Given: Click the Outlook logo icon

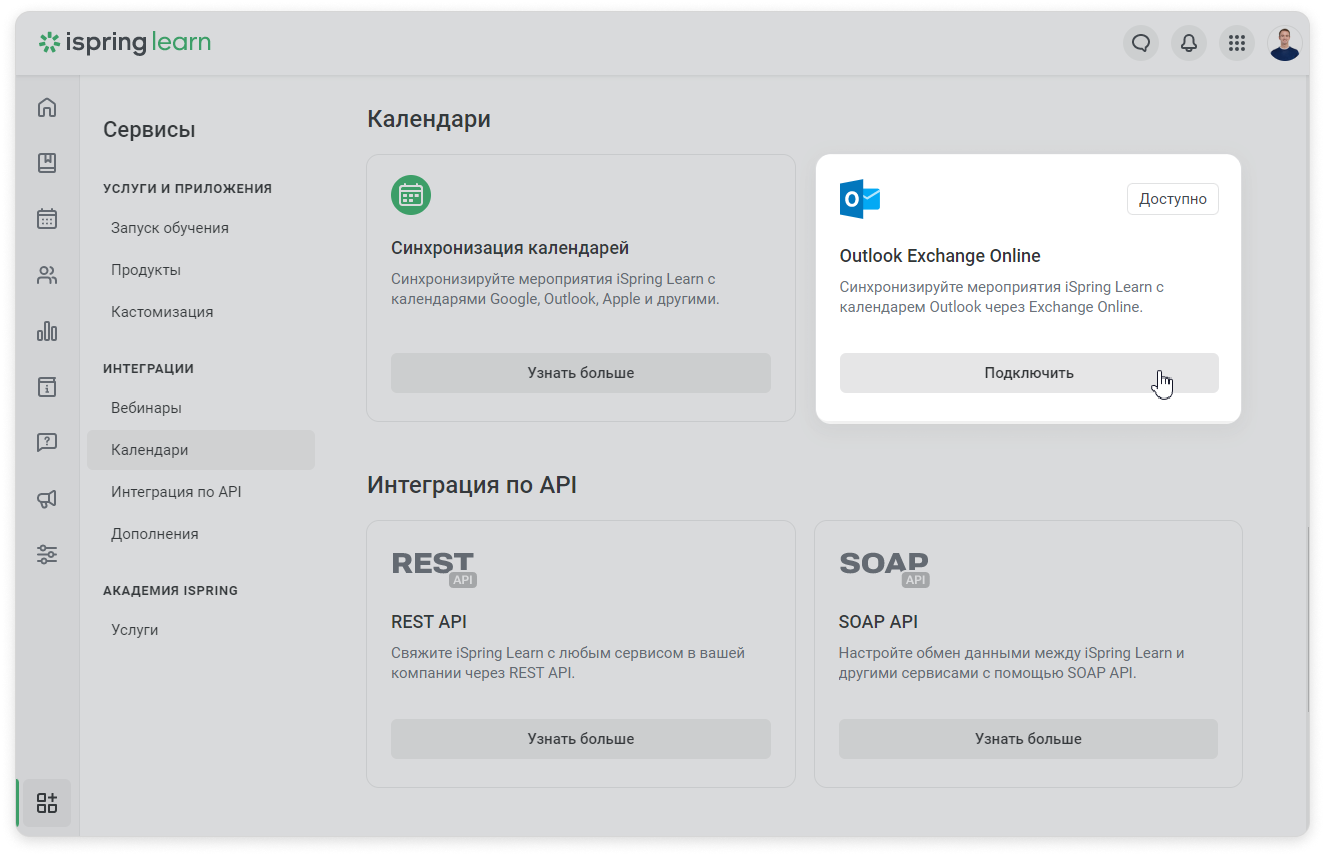Looking at the screenshot, I should [860, 200].
